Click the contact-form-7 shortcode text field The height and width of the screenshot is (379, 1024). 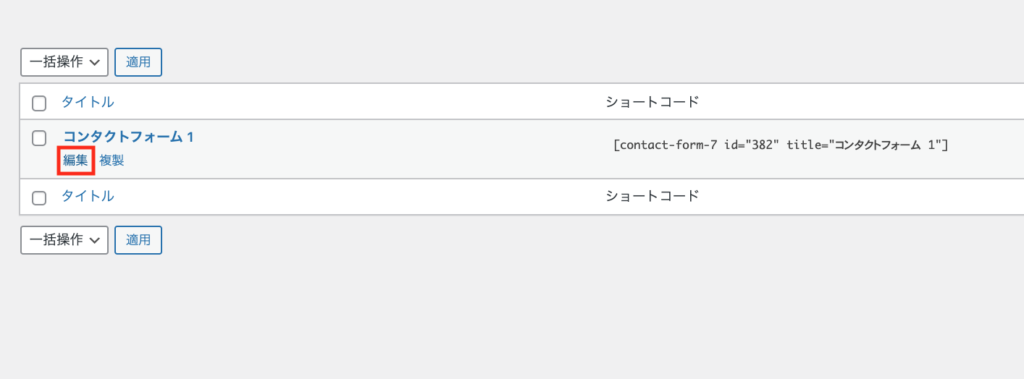[x=780, y=145]
